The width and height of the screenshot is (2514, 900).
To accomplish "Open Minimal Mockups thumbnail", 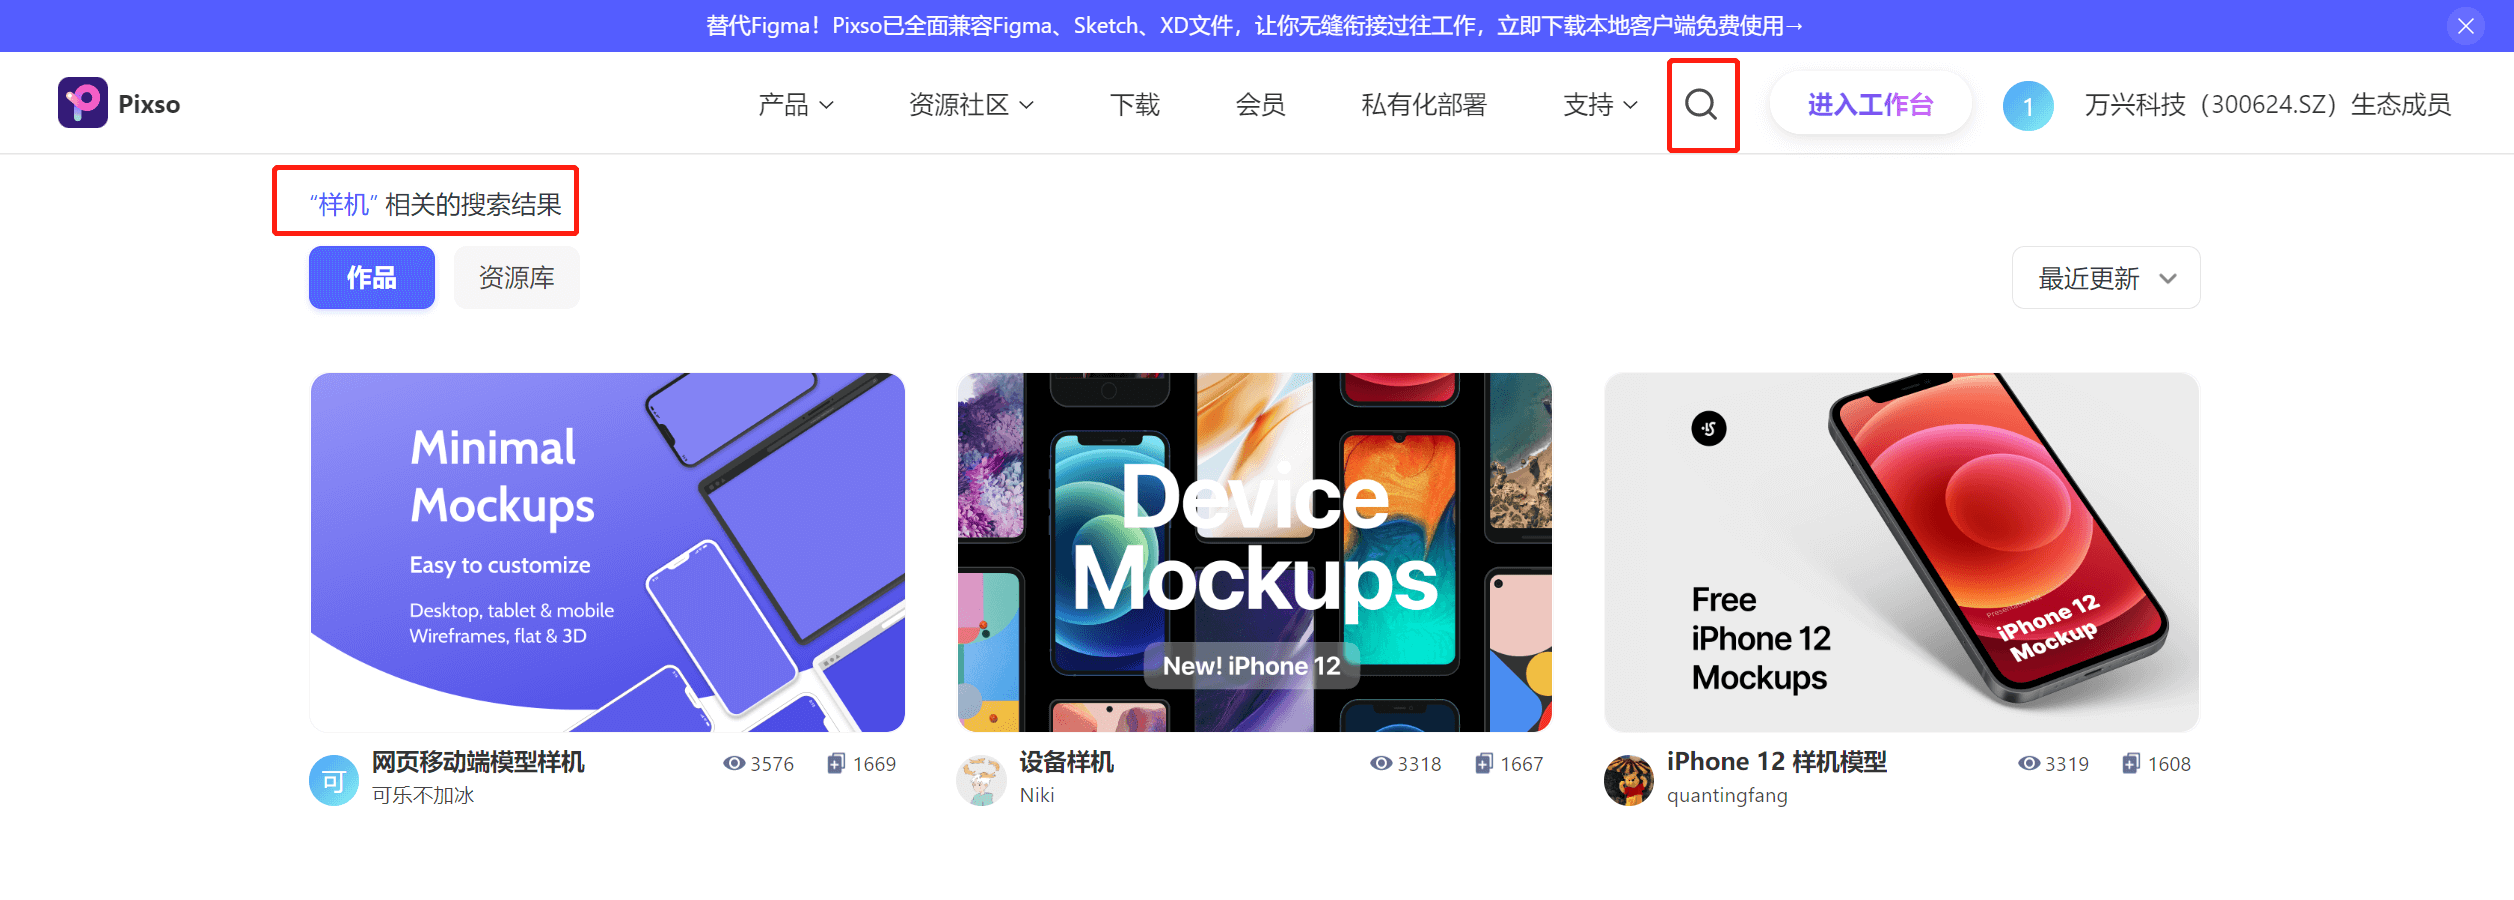I will 608,552.
